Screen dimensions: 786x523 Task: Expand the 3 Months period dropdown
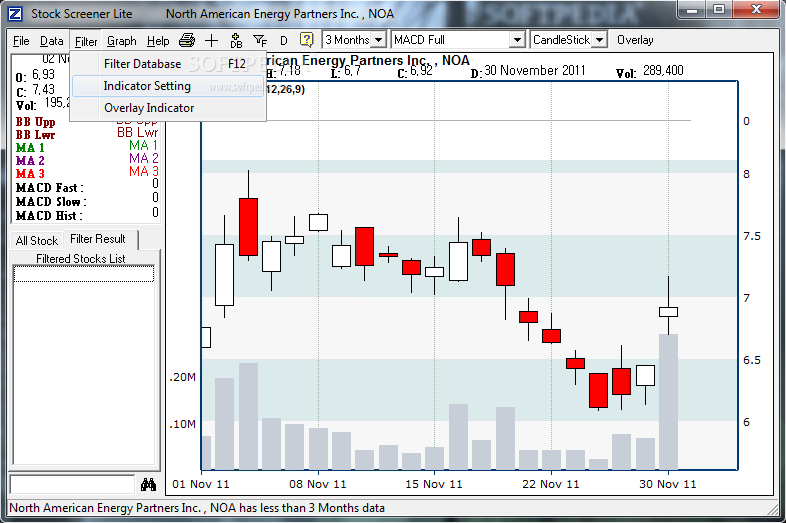[x=379, y=40]
